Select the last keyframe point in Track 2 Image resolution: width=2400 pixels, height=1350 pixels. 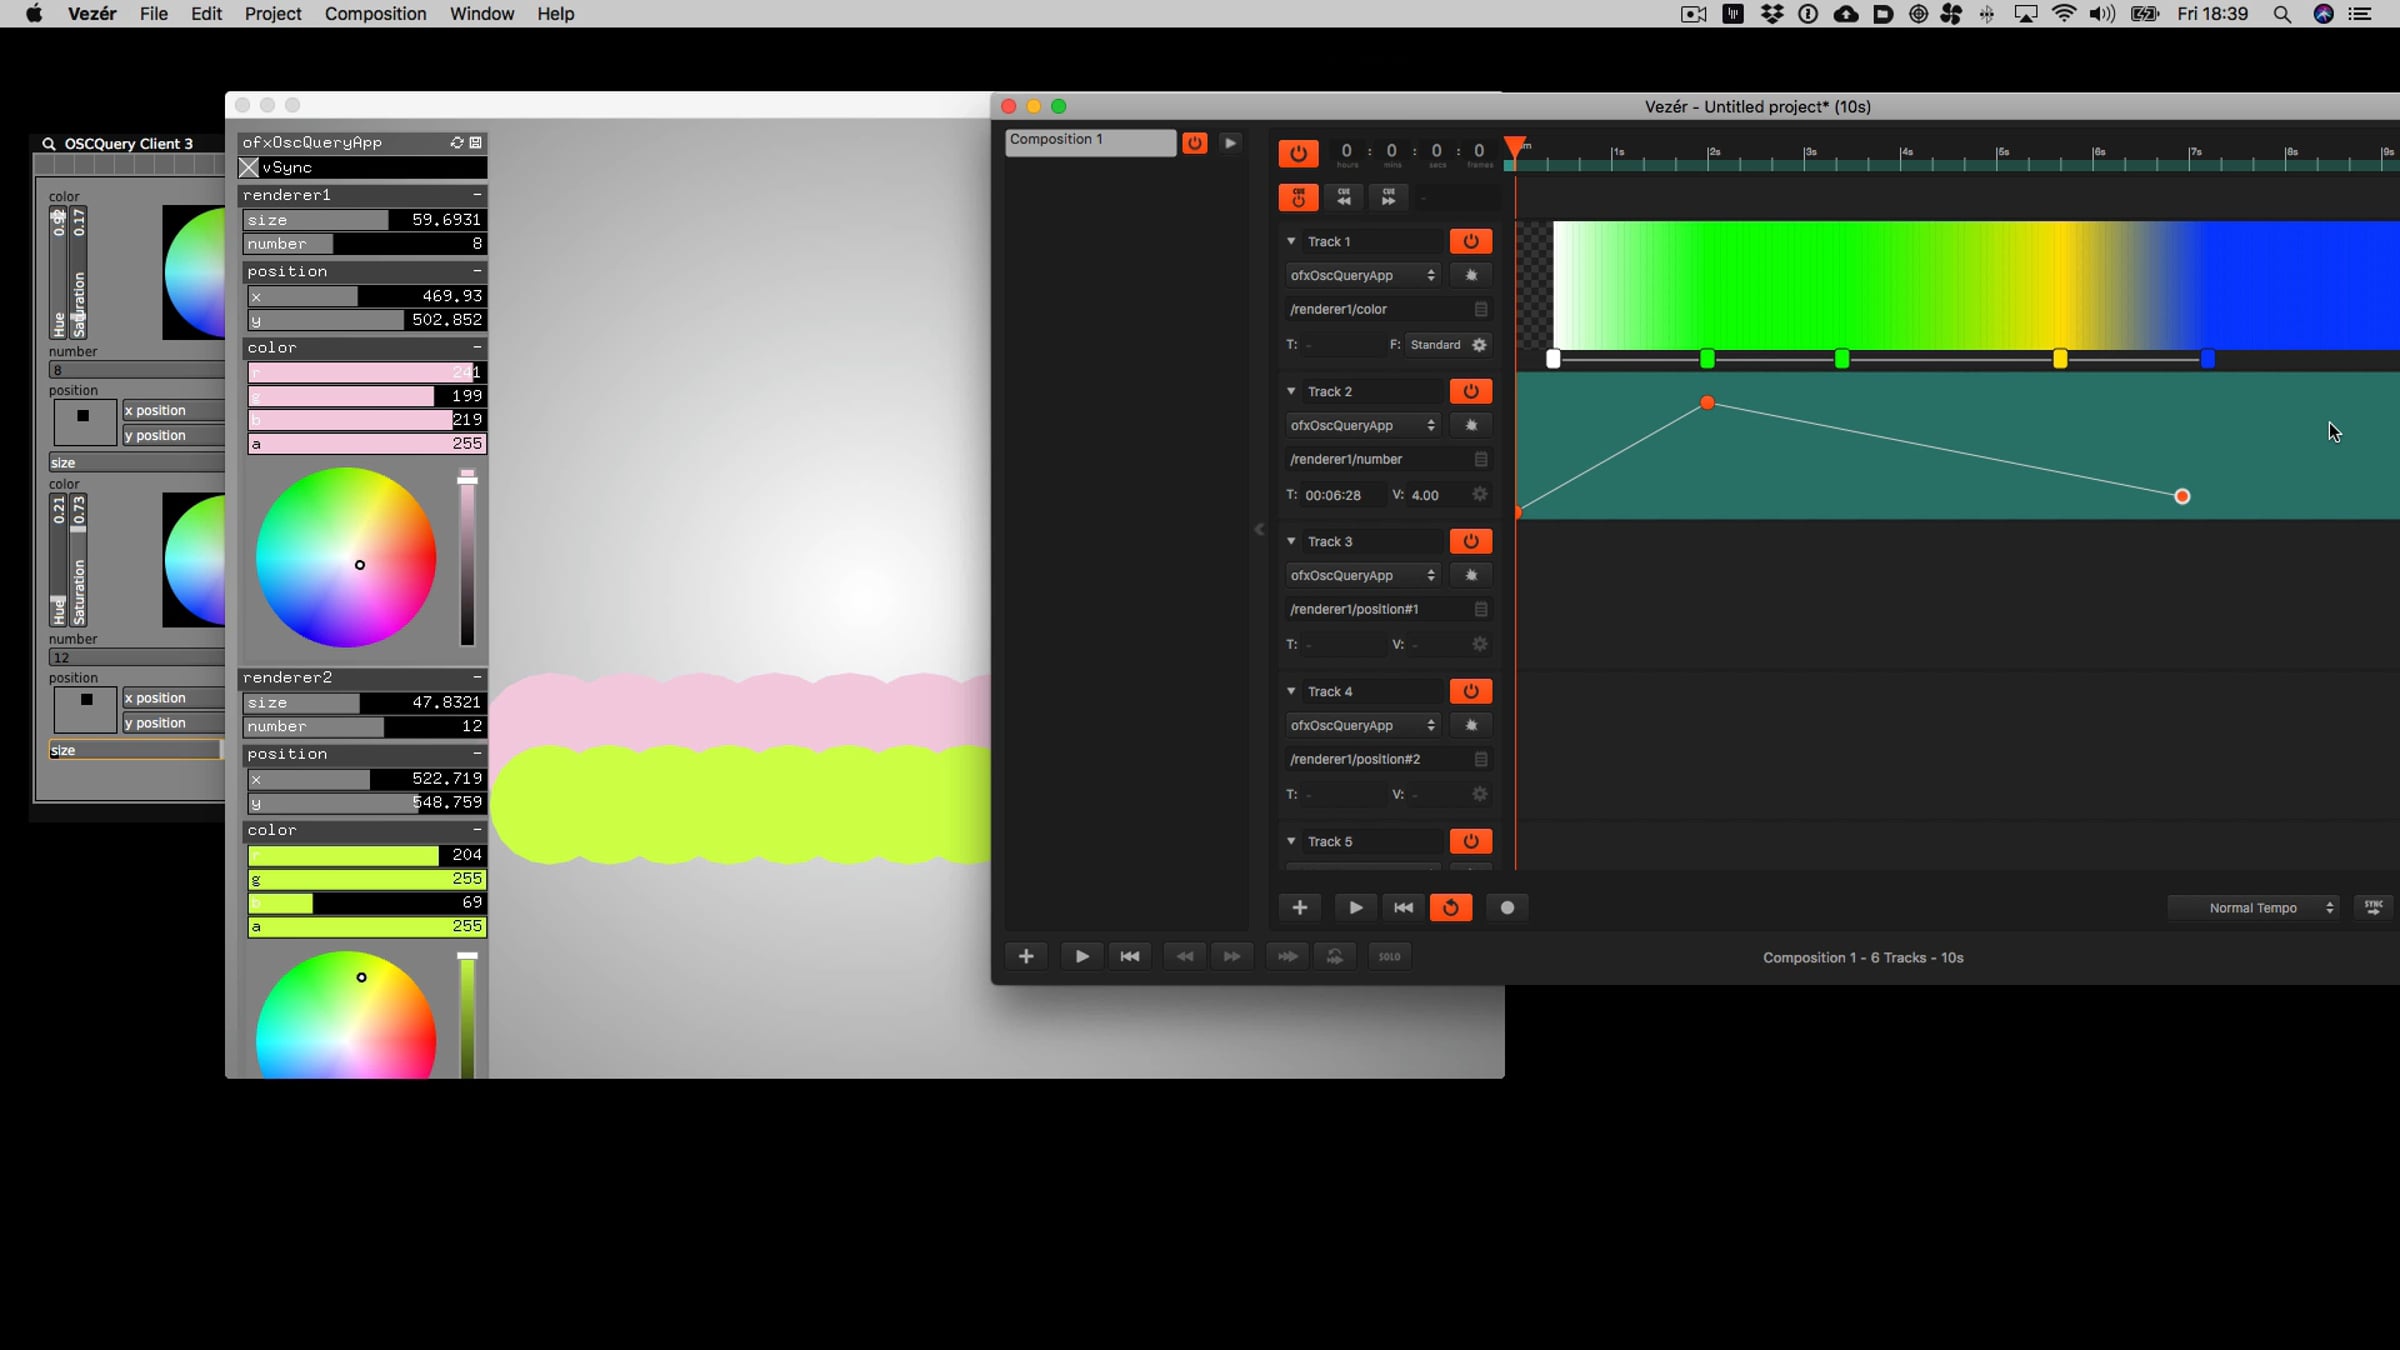tap(2182, 497)
